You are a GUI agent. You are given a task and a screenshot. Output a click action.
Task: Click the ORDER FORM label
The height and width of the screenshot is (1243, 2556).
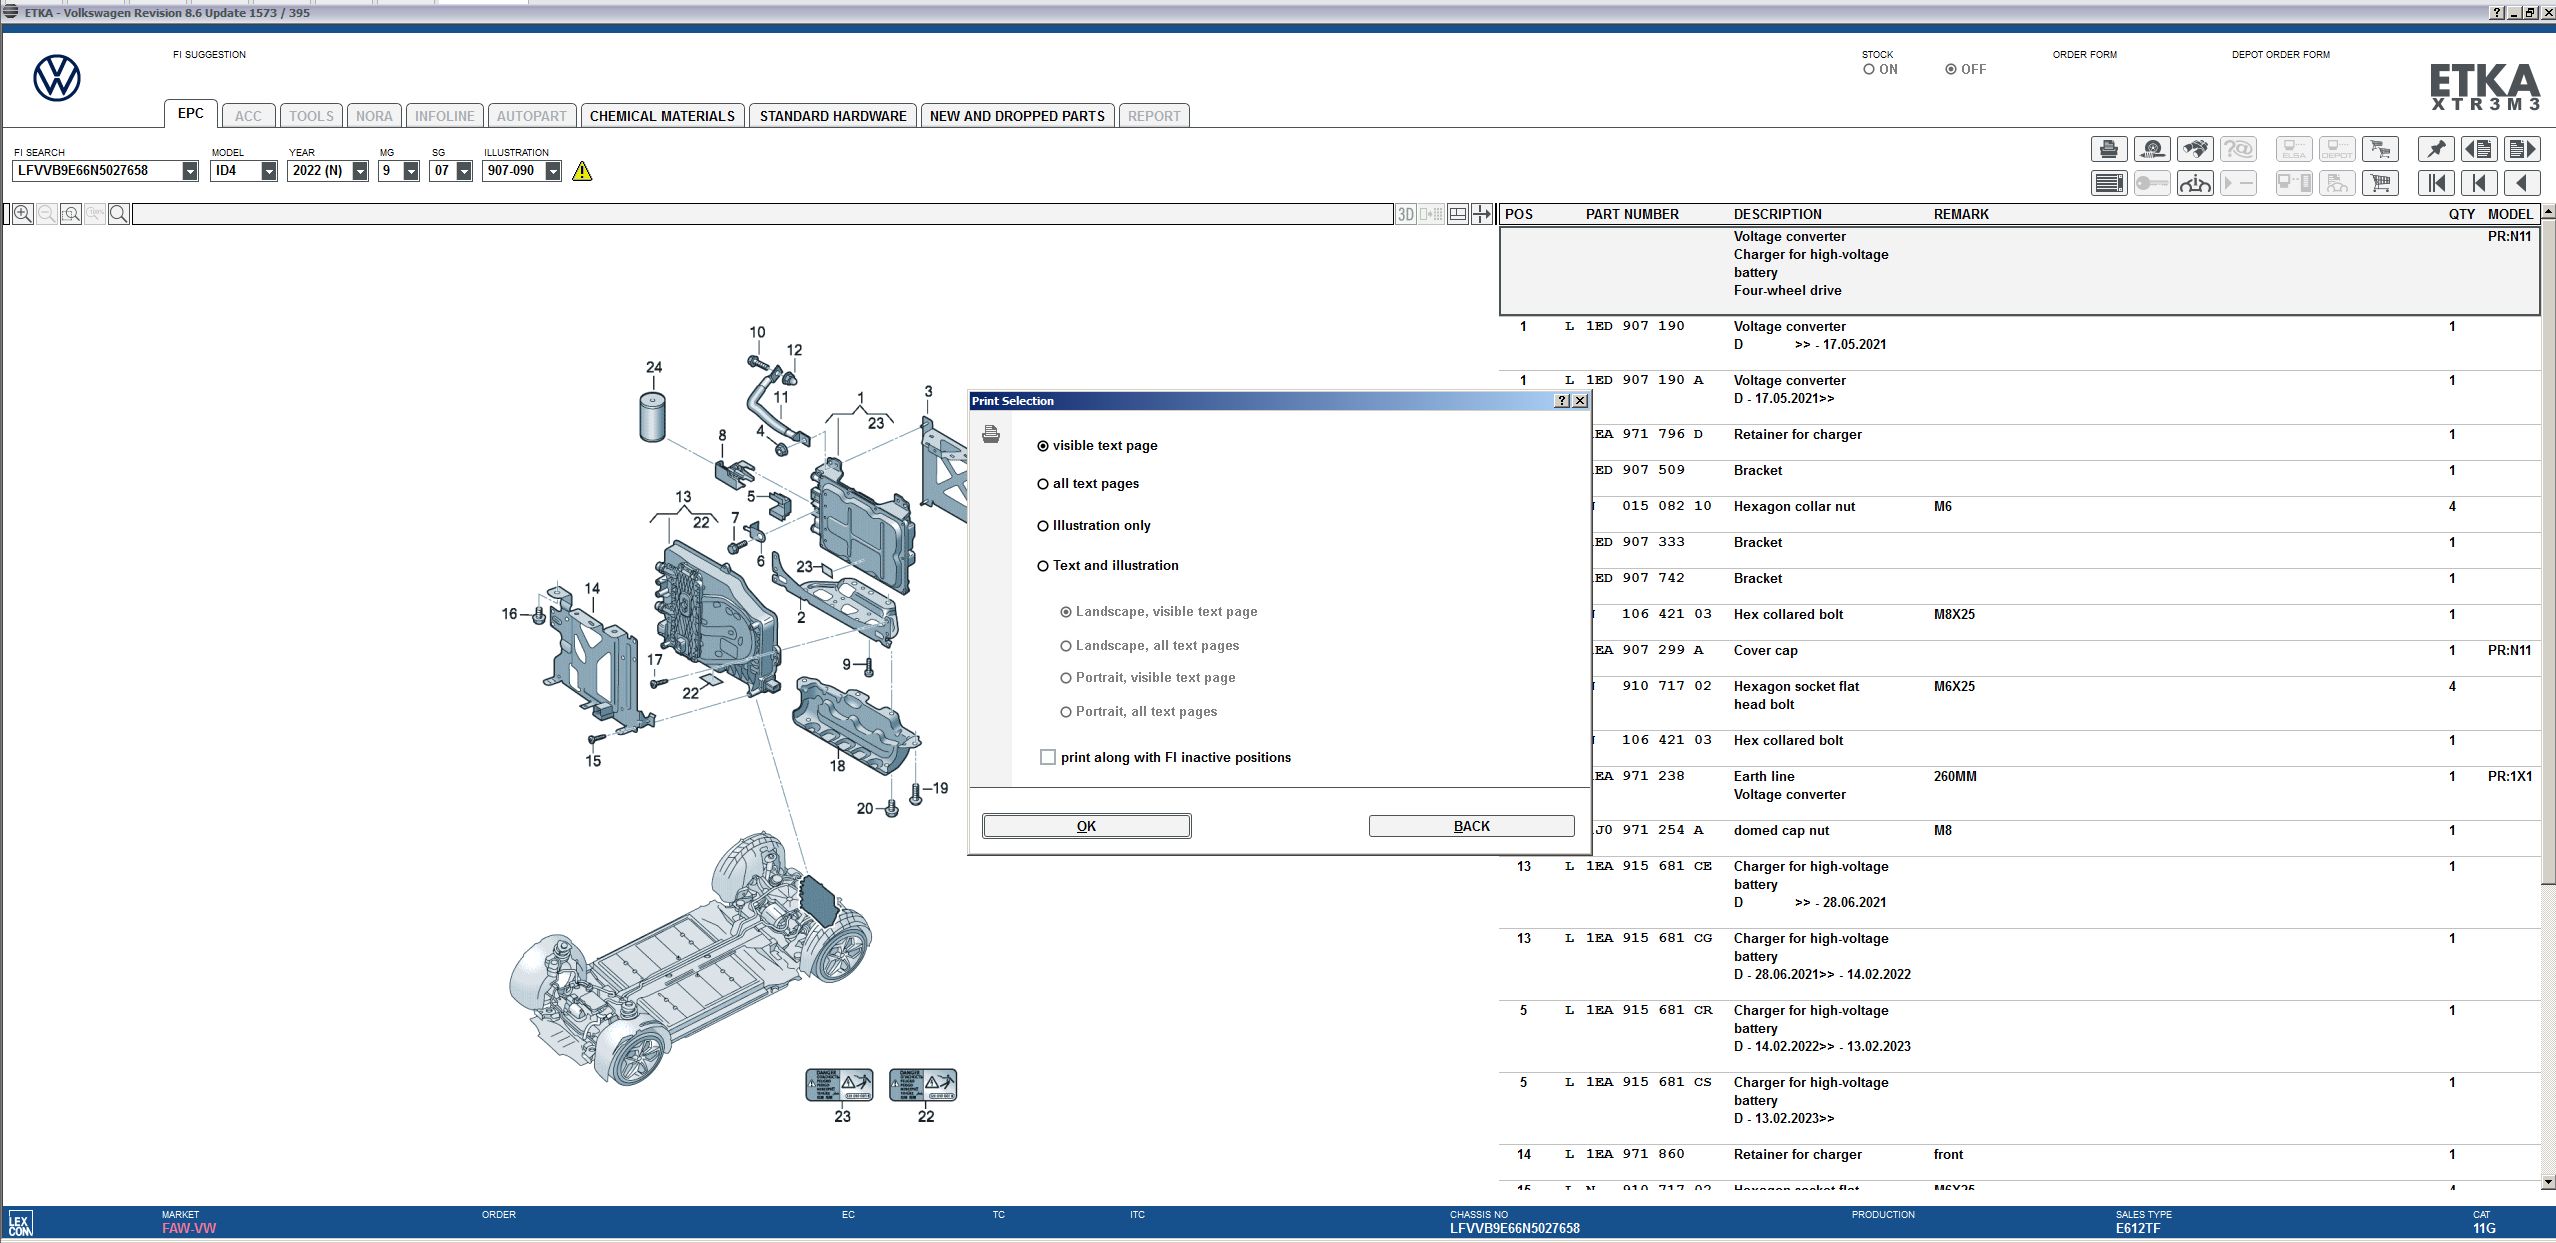2084,55
